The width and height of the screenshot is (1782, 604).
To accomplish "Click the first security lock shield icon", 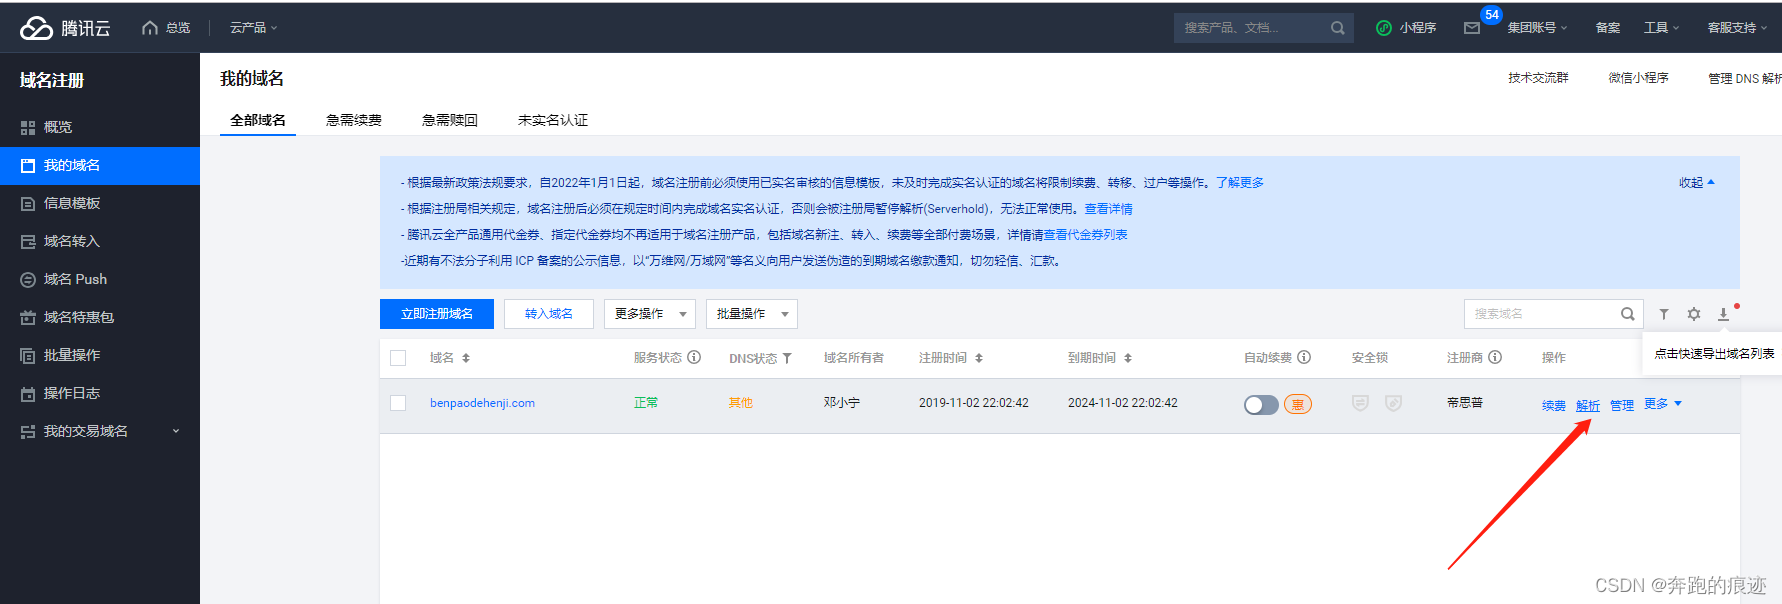I will tap(1360, 403).
